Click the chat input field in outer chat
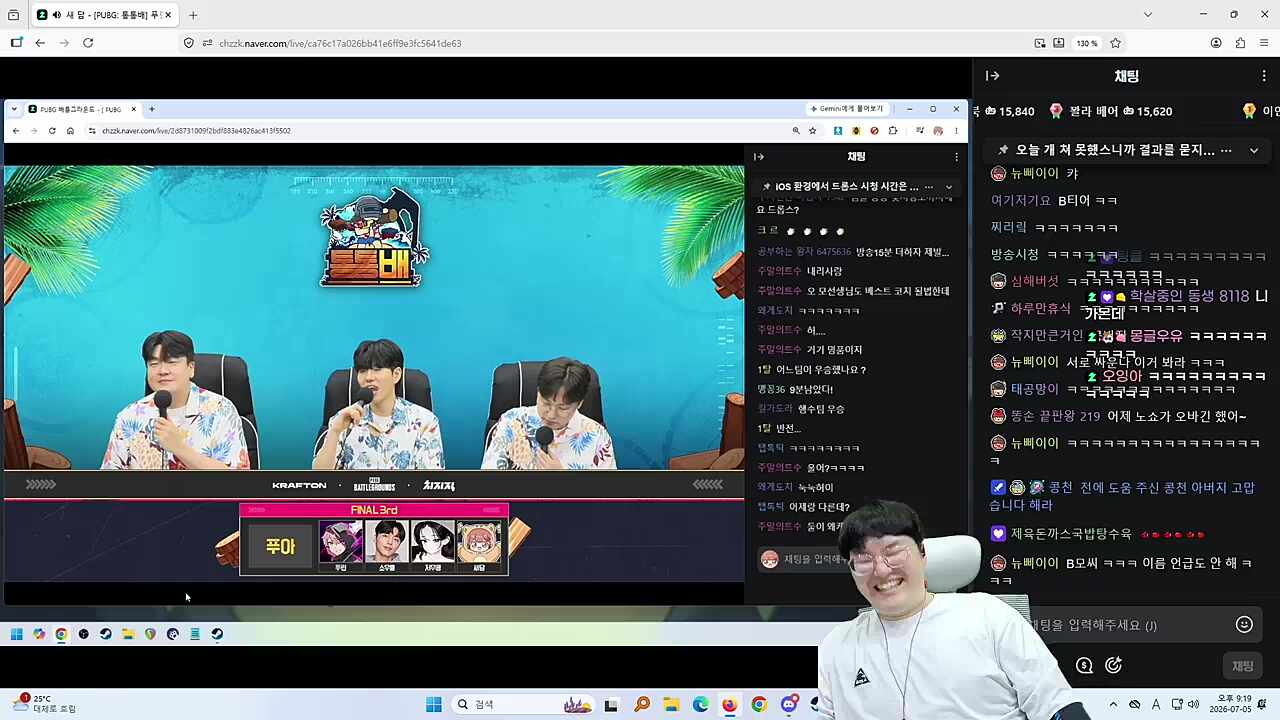The image size is (1280, 720). click(1128, 625)
